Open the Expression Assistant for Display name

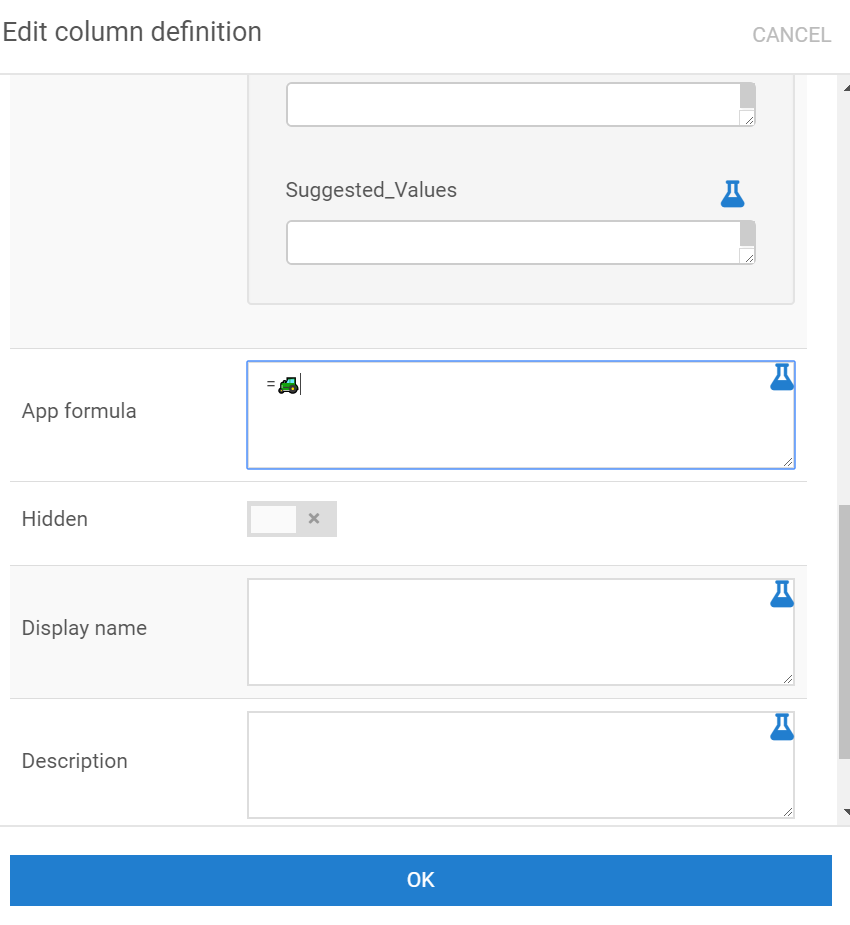point(781,592)
